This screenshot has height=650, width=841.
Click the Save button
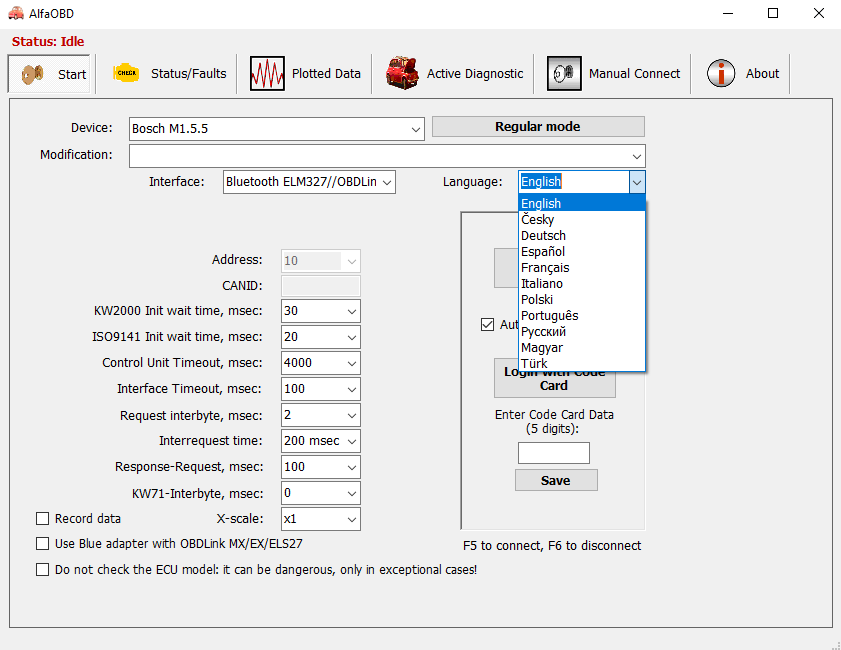pyautogui.click(x=556, y=480)
